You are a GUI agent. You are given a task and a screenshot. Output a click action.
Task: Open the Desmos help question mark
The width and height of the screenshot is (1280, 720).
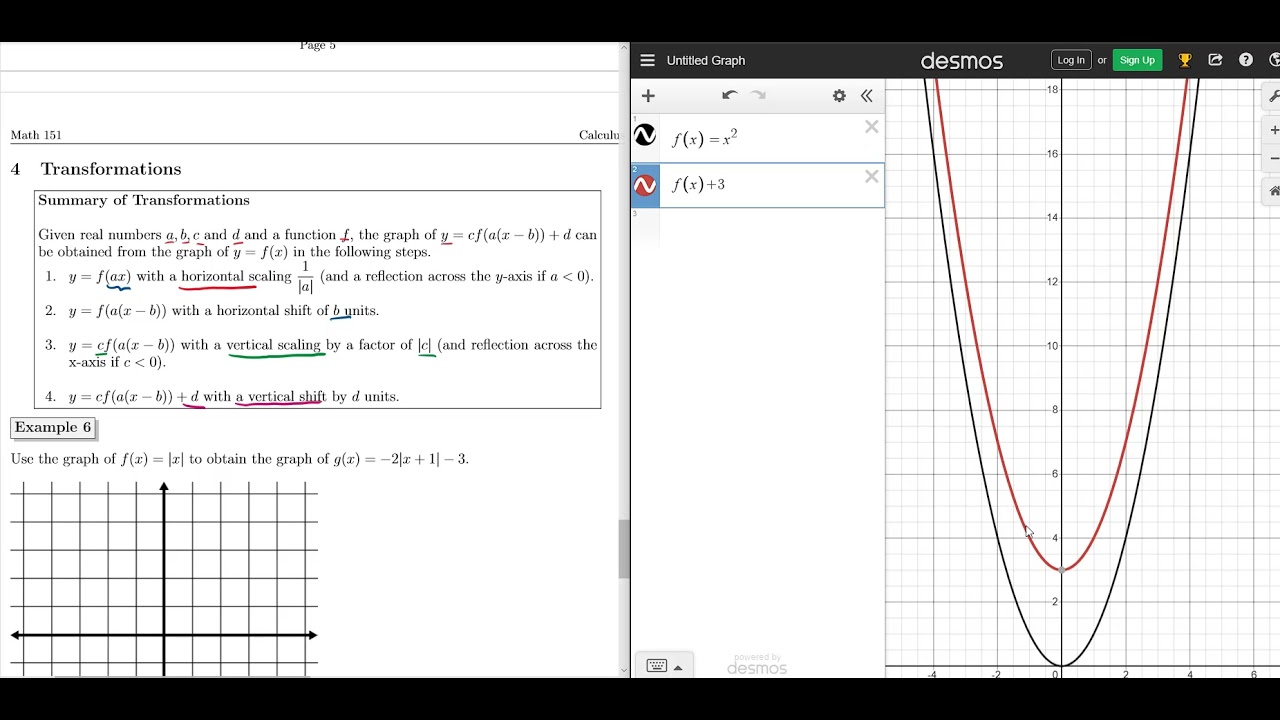click(x=1246, y=60)
